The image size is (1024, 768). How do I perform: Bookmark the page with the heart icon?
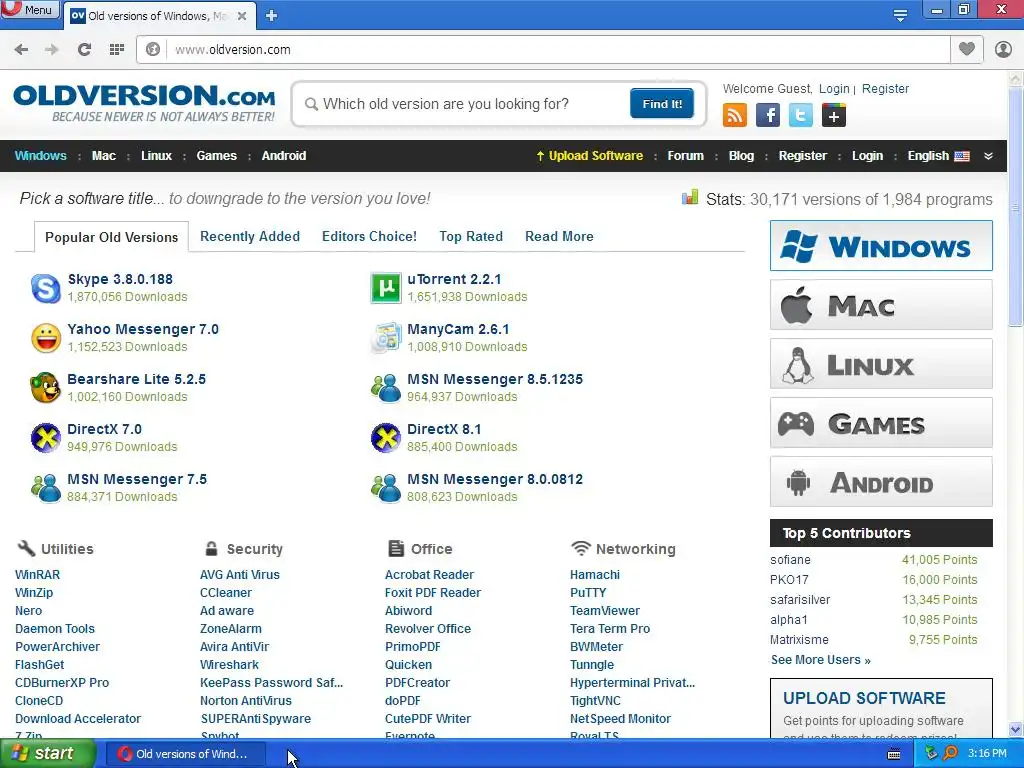pyautogui.click(x=967, y=49)
